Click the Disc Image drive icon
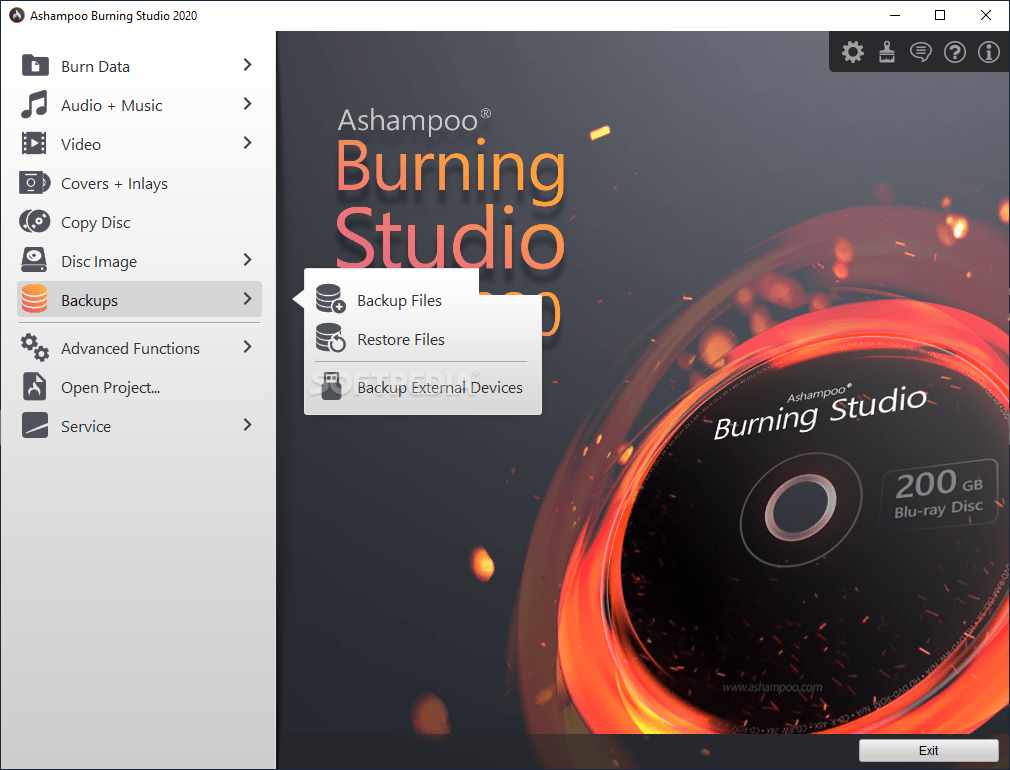 coord(34,260)
